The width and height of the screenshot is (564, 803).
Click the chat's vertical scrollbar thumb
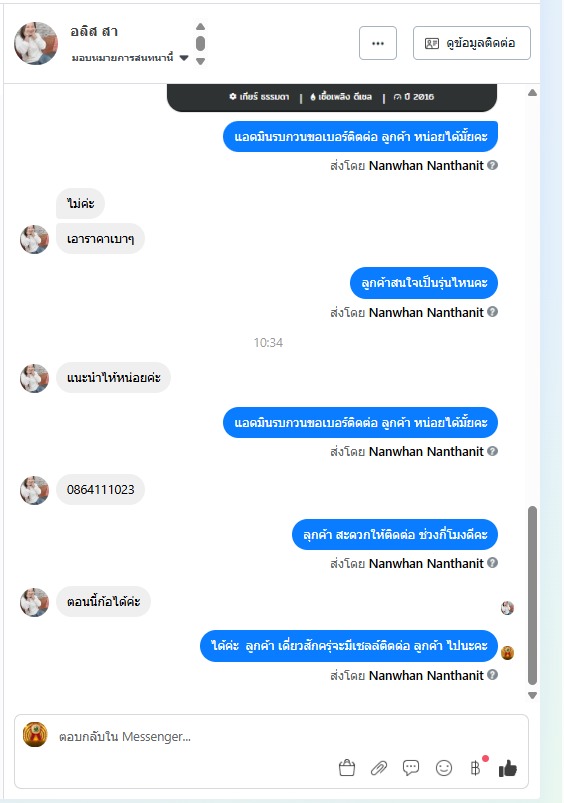[533, 595]
